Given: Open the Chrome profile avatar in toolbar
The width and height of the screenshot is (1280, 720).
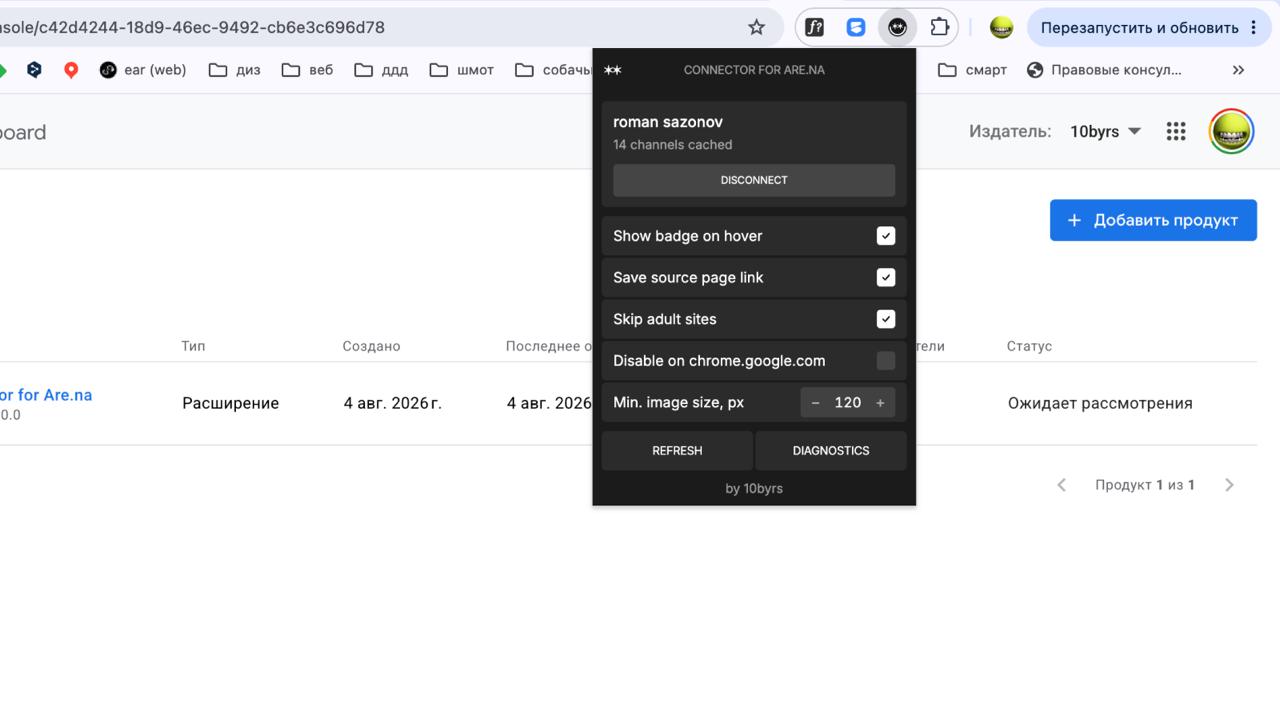Looking at the screenshot, I should [1001, 28].
